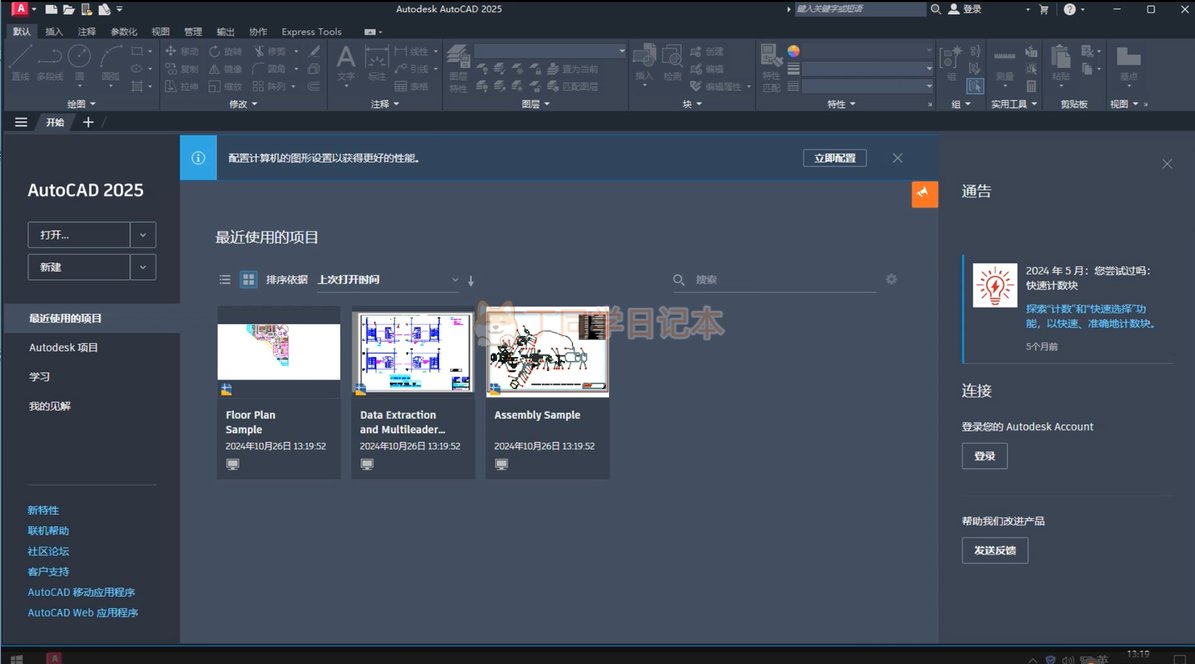This screenshot has width=1195, height=664.
Task: Open the Autodesk App Store cart icon
Action: coord(1044,9)
